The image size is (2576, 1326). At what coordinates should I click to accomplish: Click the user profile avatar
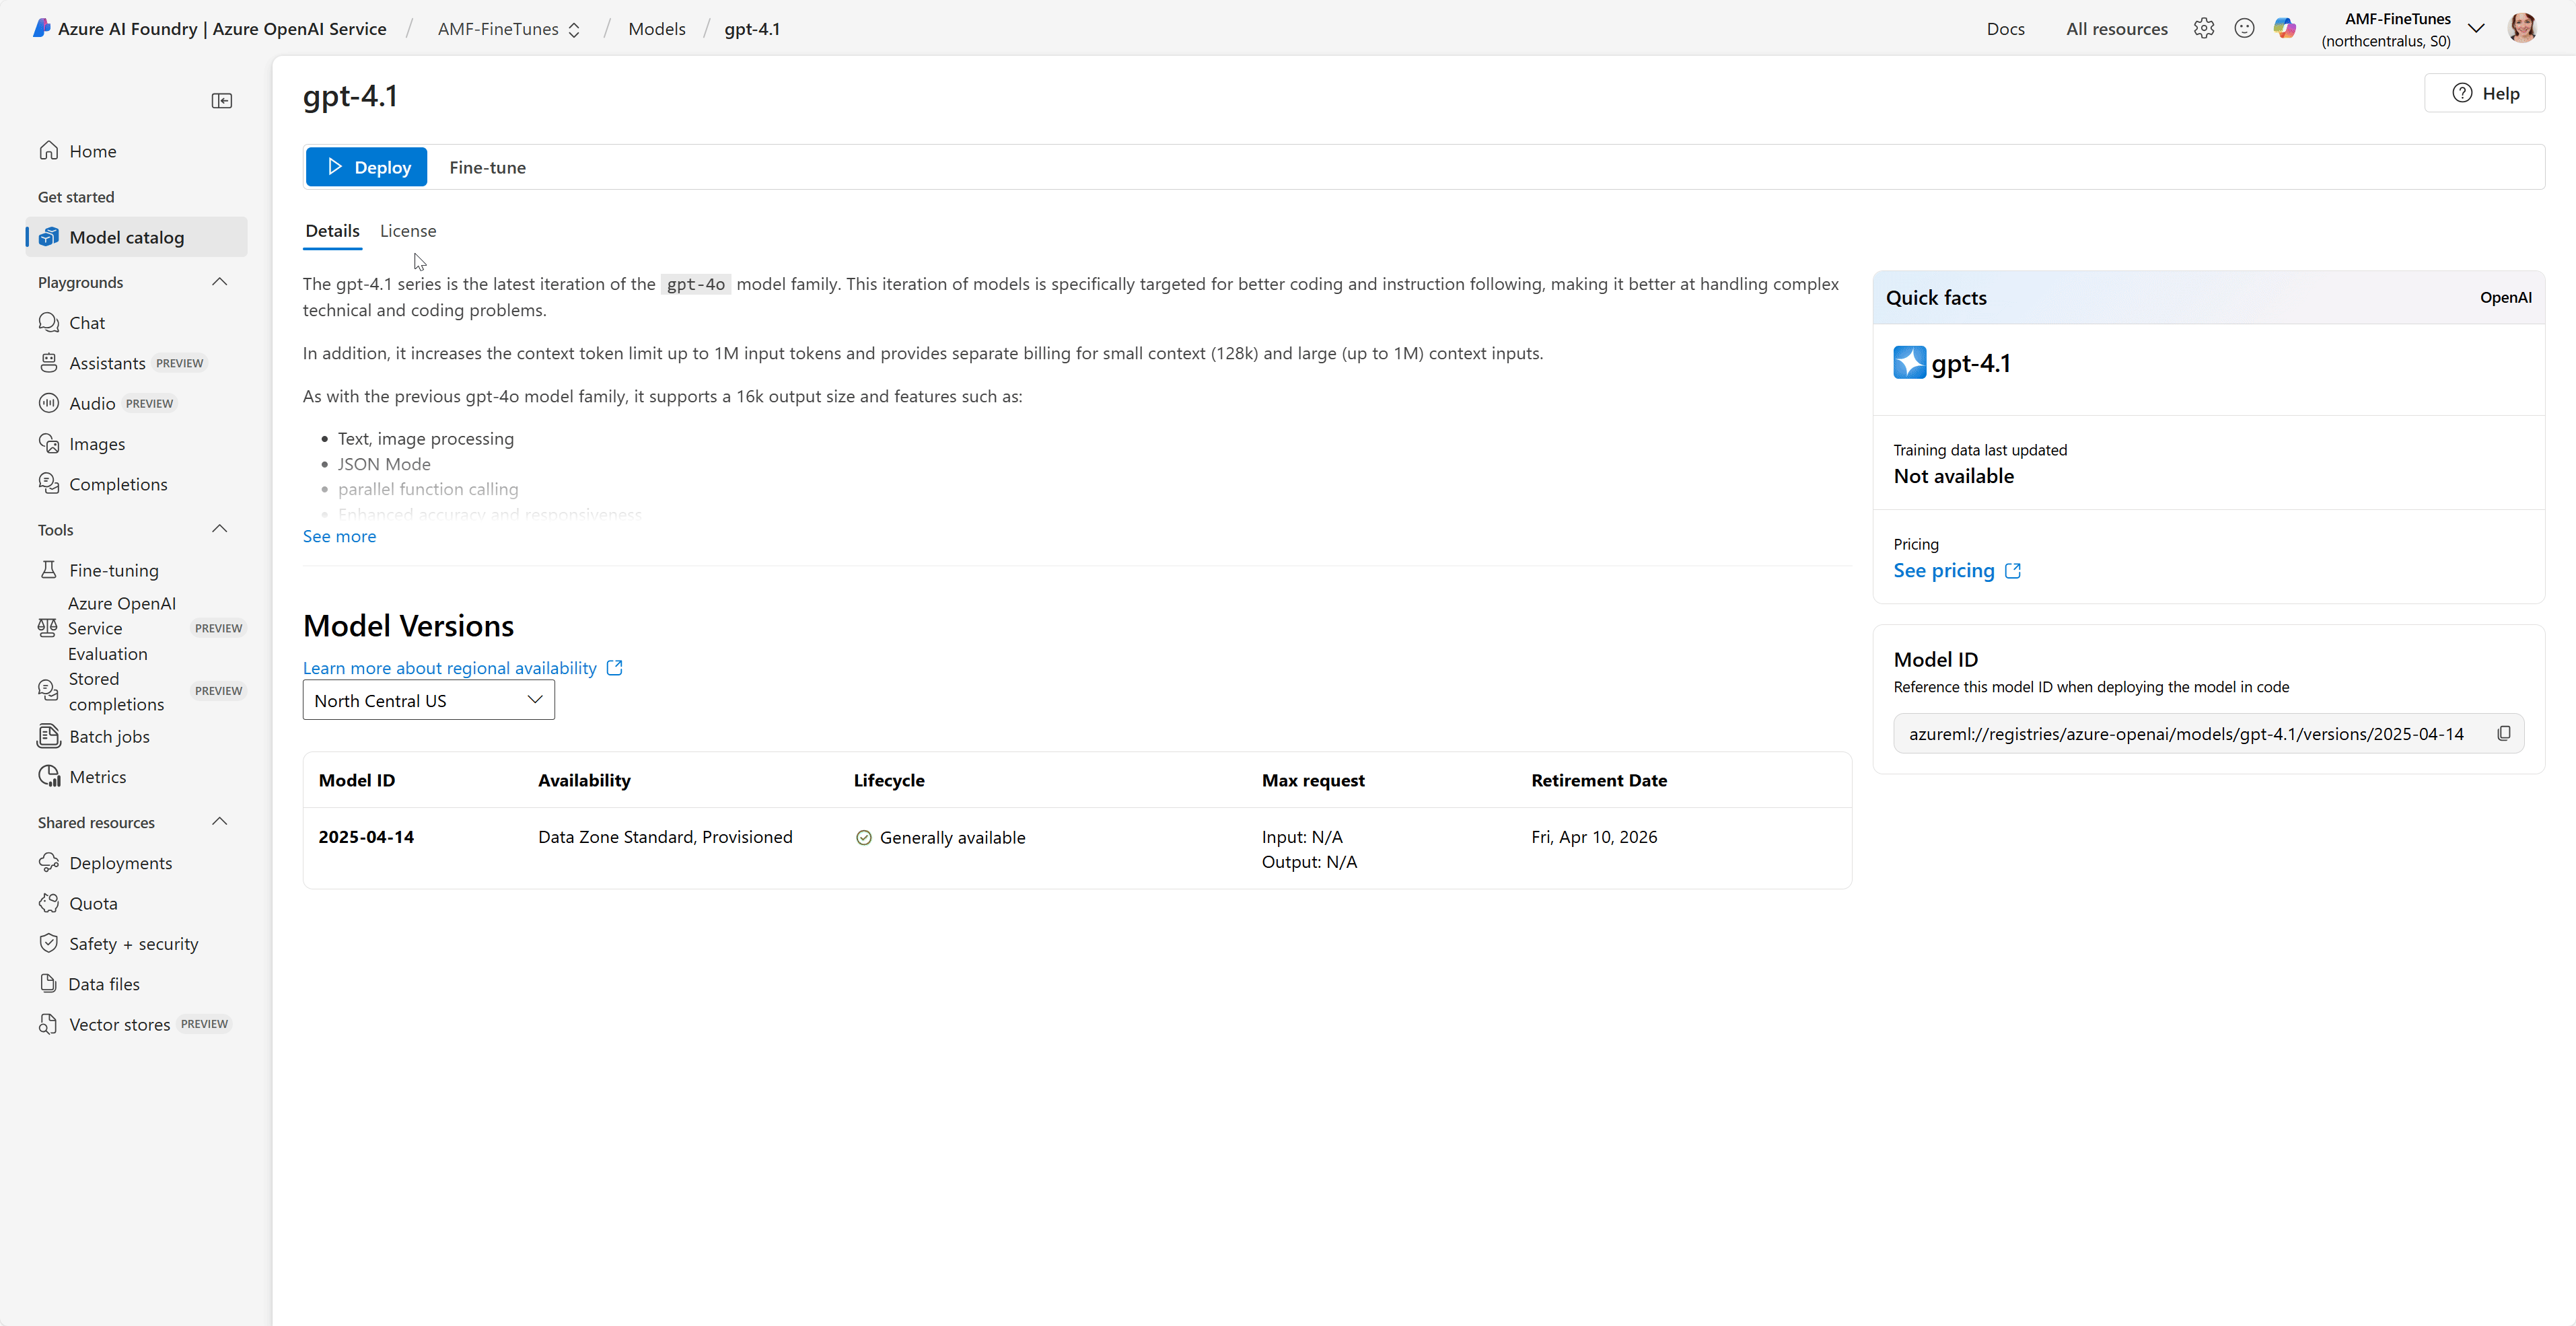(x=2523, y=28)
